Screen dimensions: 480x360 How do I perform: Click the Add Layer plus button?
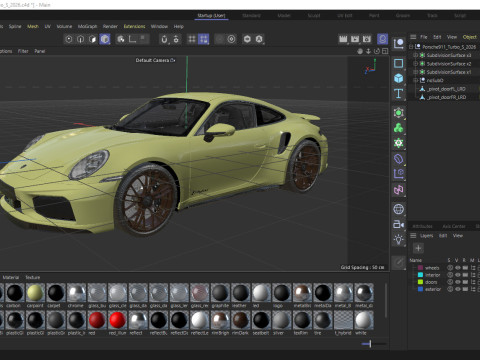coord(418,248)
